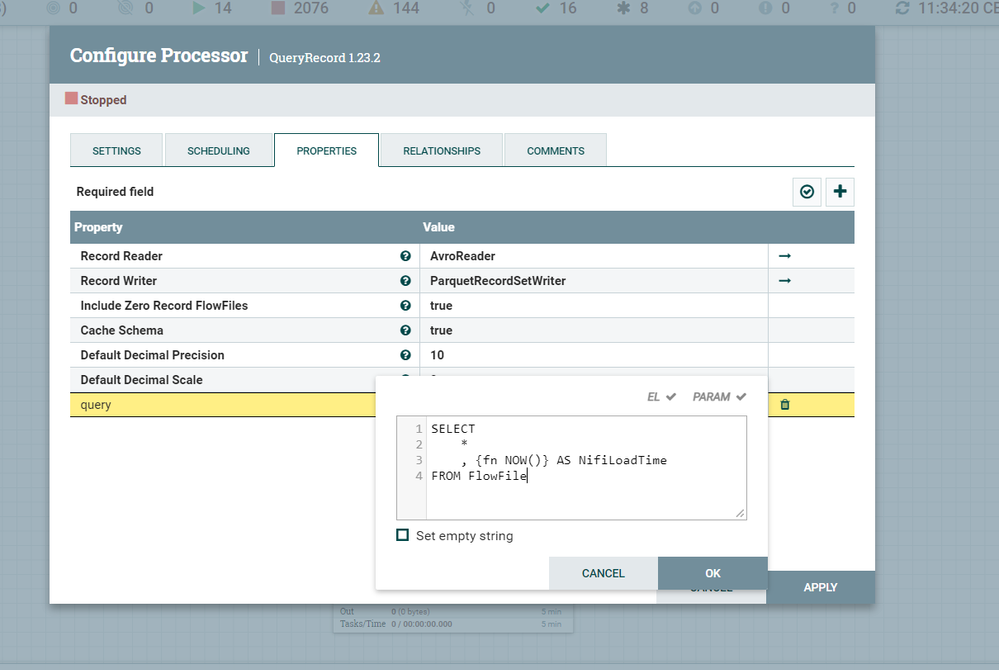Switch to the Scheduling tab
Screen dimensions: 999x670
(x=219, y=151)
